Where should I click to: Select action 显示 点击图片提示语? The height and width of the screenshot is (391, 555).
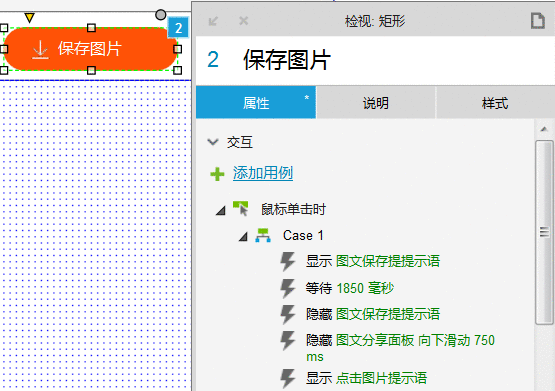click(x=366, y=378)
